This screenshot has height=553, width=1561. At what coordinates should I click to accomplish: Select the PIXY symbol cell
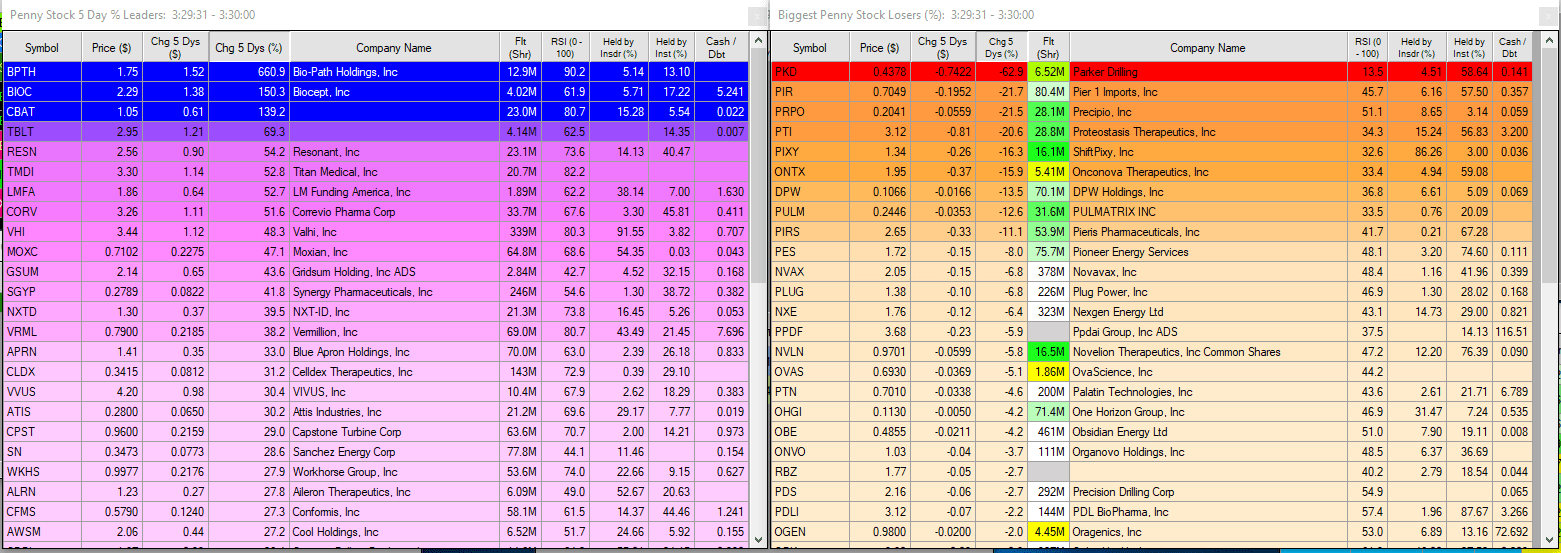(x=810, y=152)
